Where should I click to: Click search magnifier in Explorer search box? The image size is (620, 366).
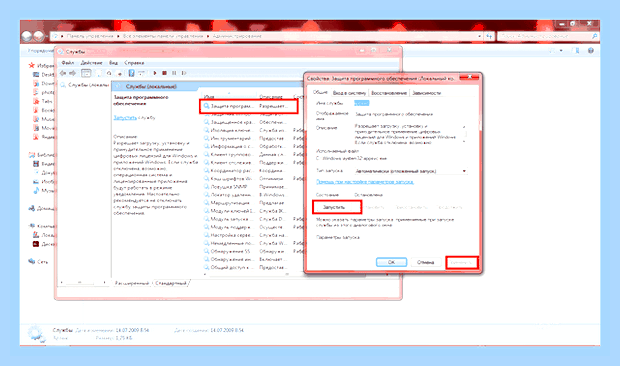coord(594,36)
